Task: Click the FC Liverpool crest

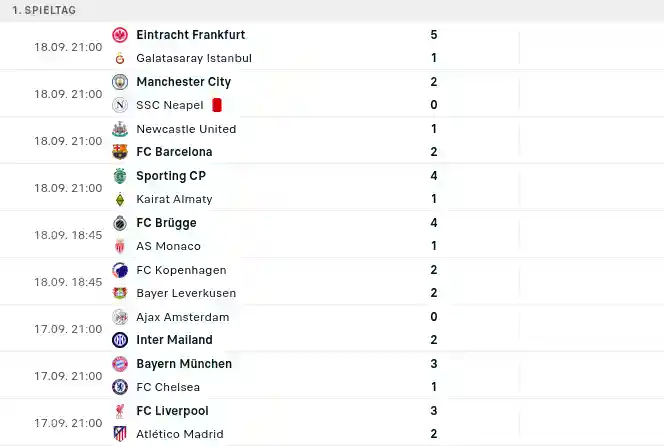Action: pos(120,411)
